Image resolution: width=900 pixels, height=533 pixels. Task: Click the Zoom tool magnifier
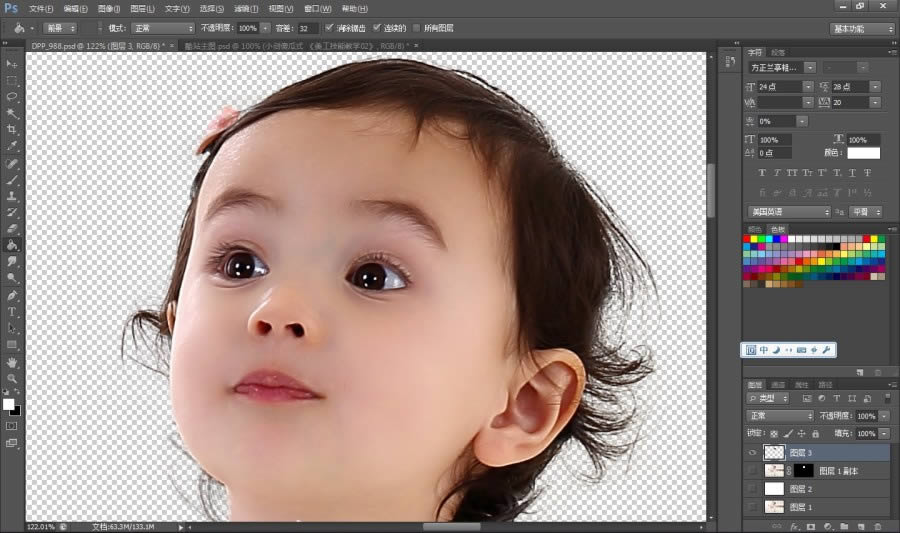click(12, 378)
